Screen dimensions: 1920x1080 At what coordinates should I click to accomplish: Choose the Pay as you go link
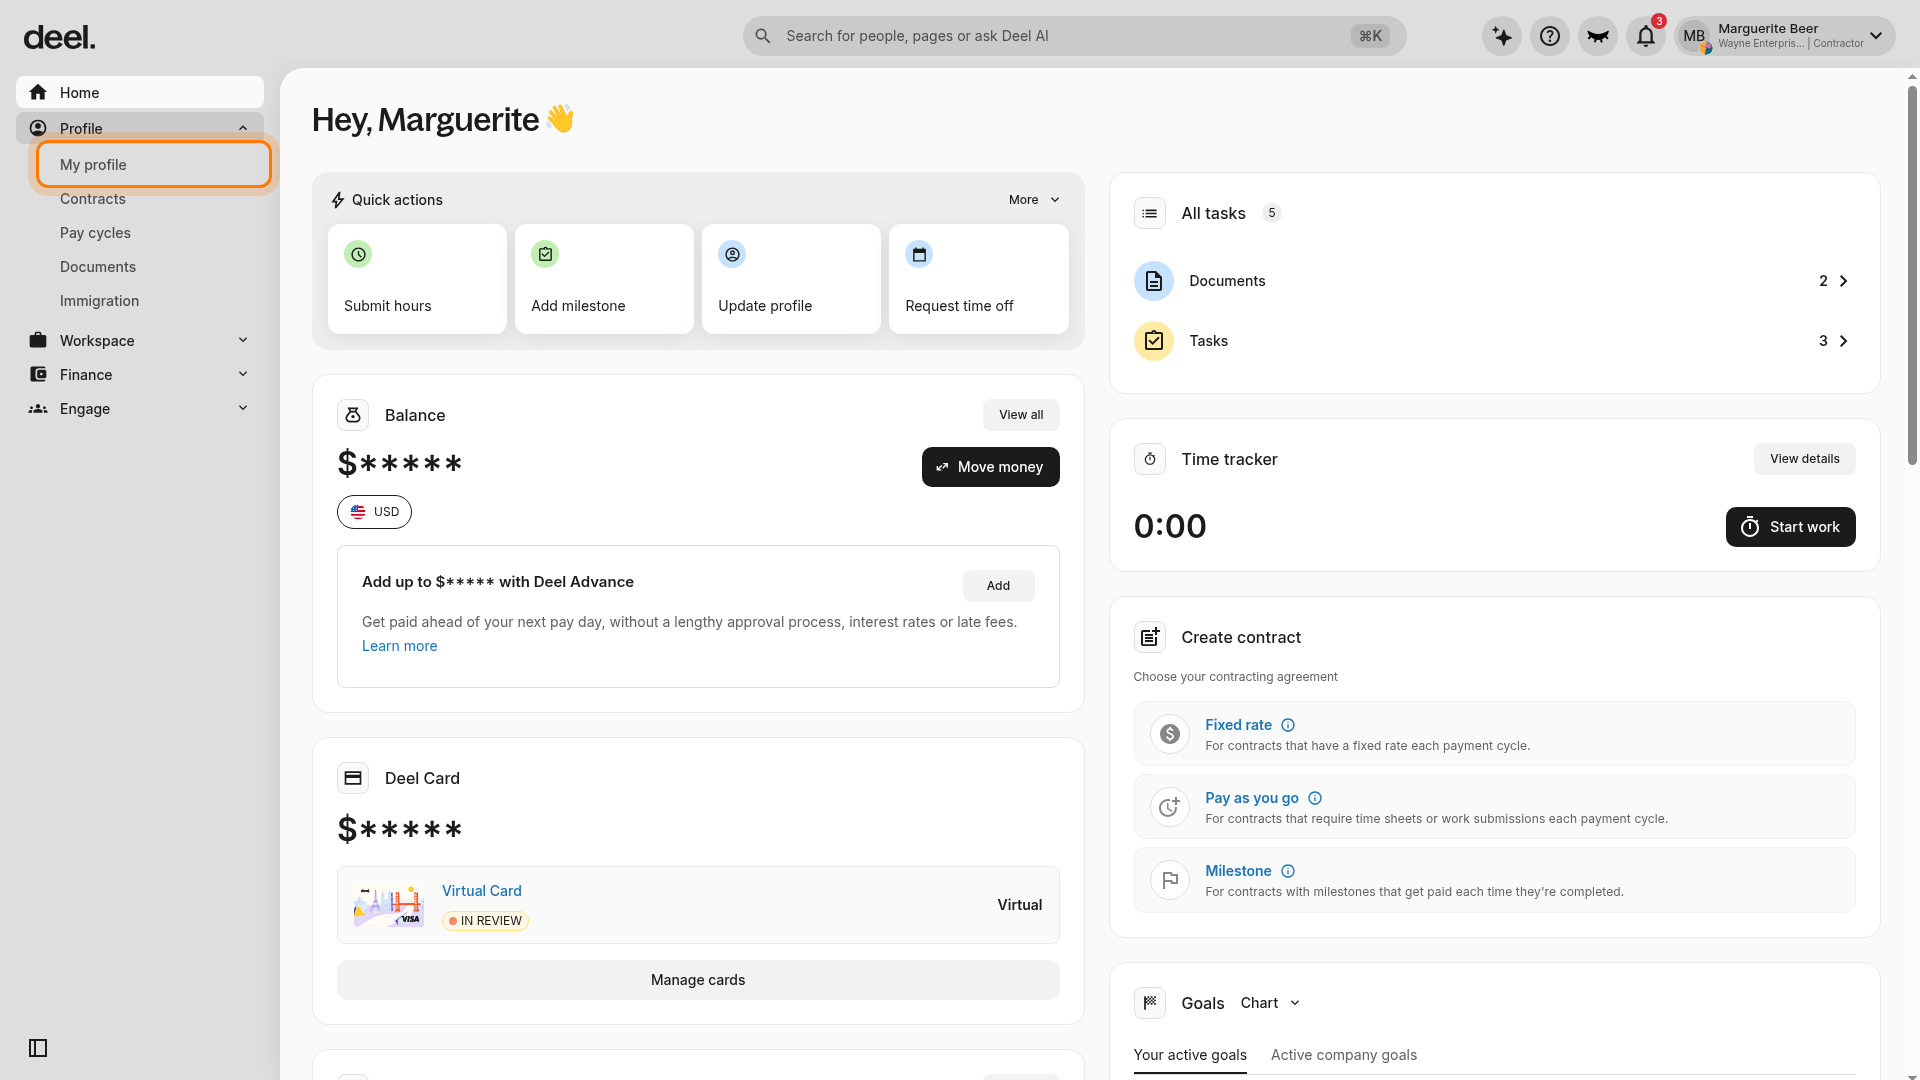coord(1252,798)
